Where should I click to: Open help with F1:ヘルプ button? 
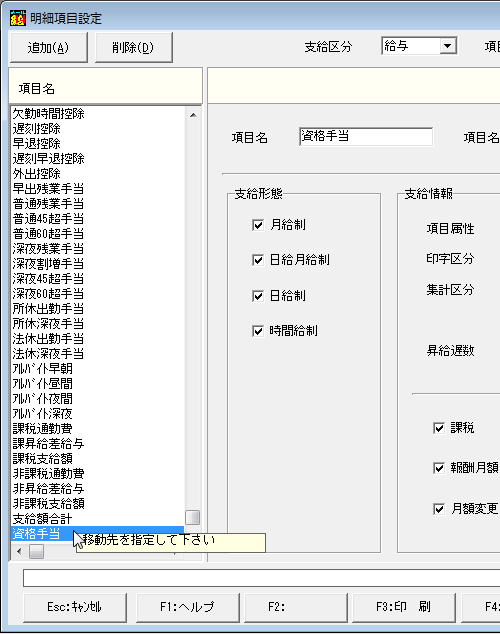pos(187,607)
